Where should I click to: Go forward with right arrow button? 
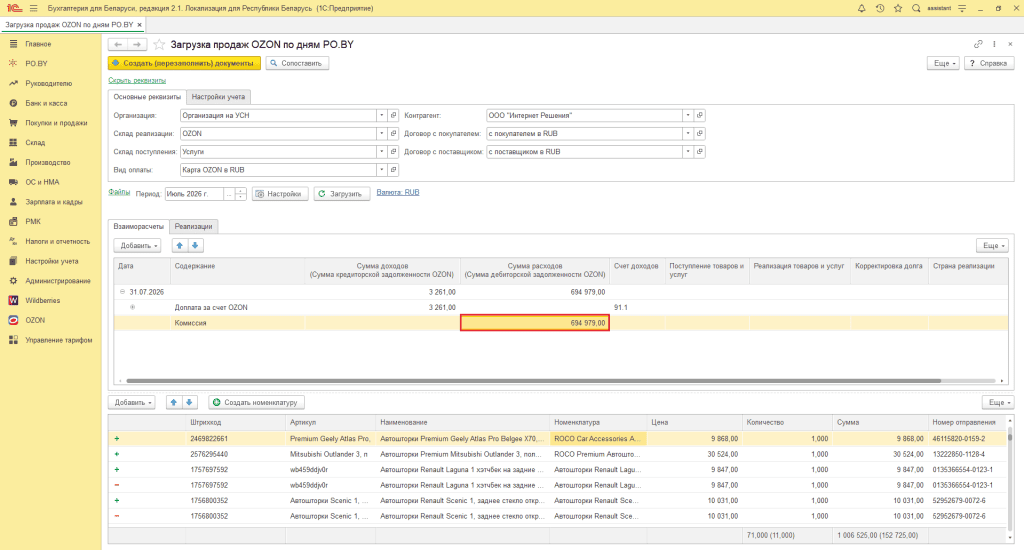(137, 44)
